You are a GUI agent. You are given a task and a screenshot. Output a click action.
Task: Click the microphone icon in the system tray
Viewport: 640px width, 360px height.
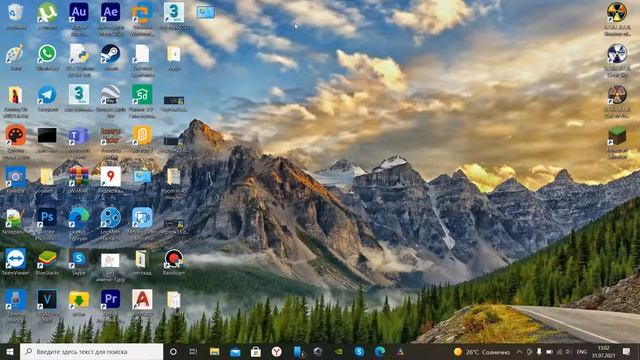click(539, 351)
